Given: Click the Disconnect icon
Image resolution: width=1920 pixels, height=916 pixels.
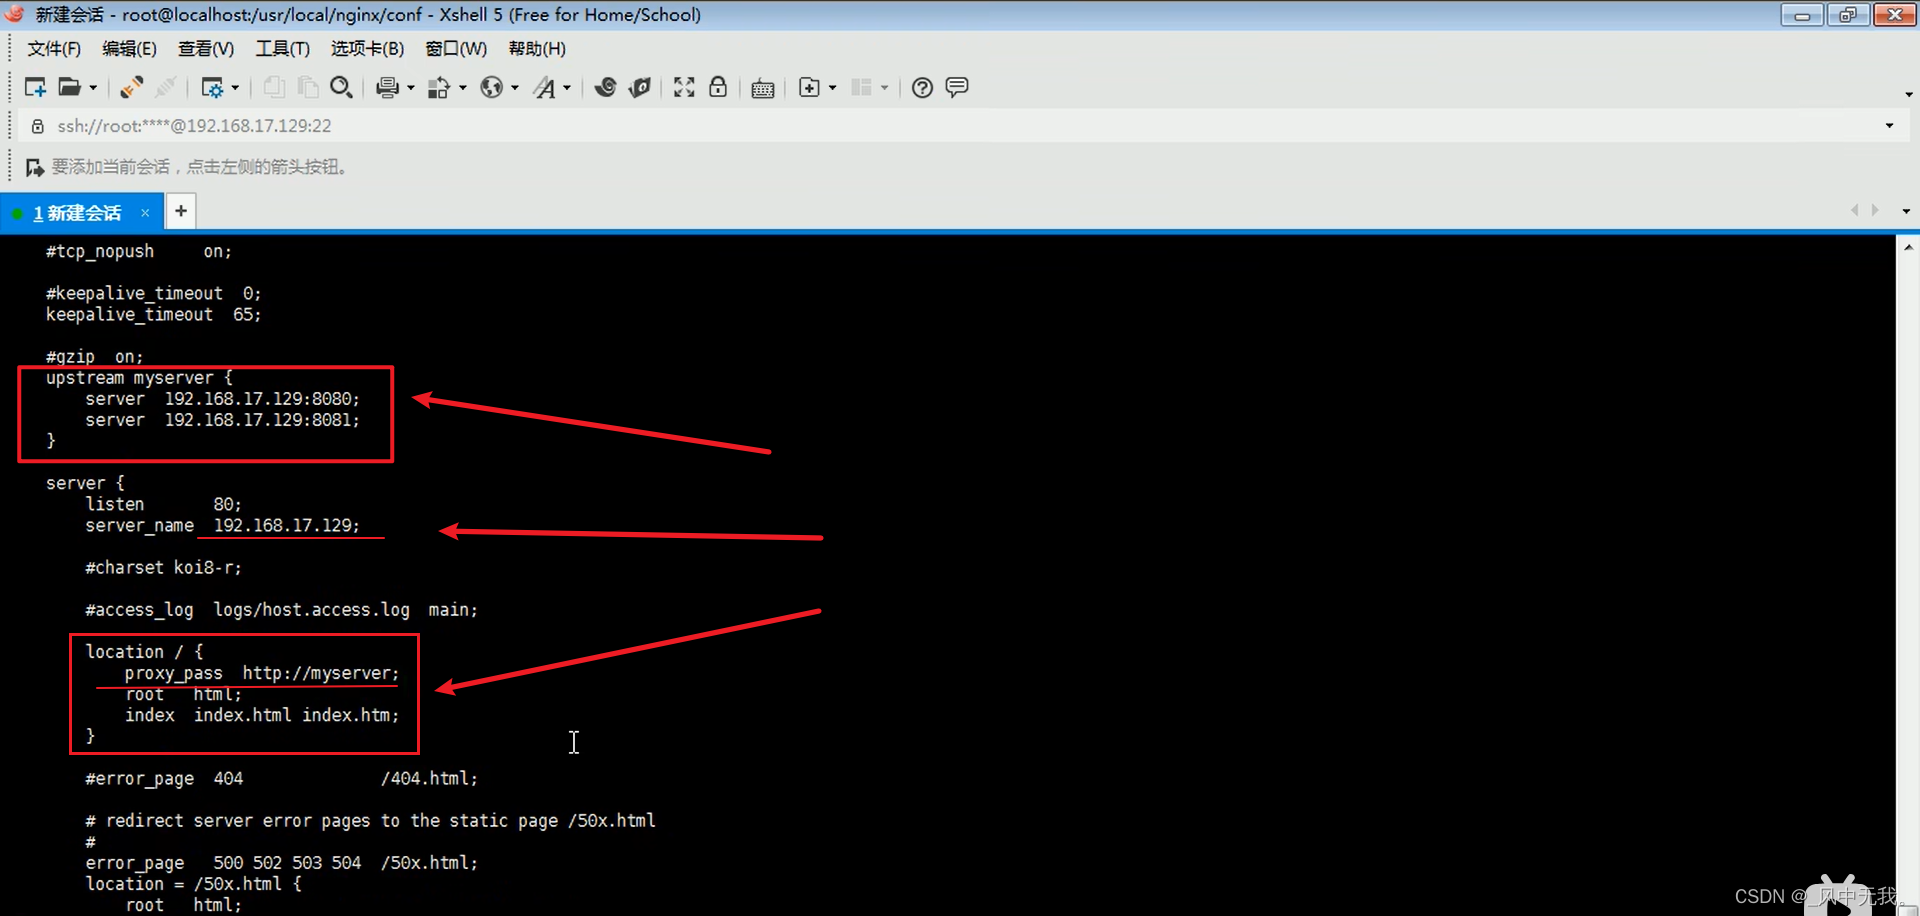Looking at the screenshot, I should [166, 88].
